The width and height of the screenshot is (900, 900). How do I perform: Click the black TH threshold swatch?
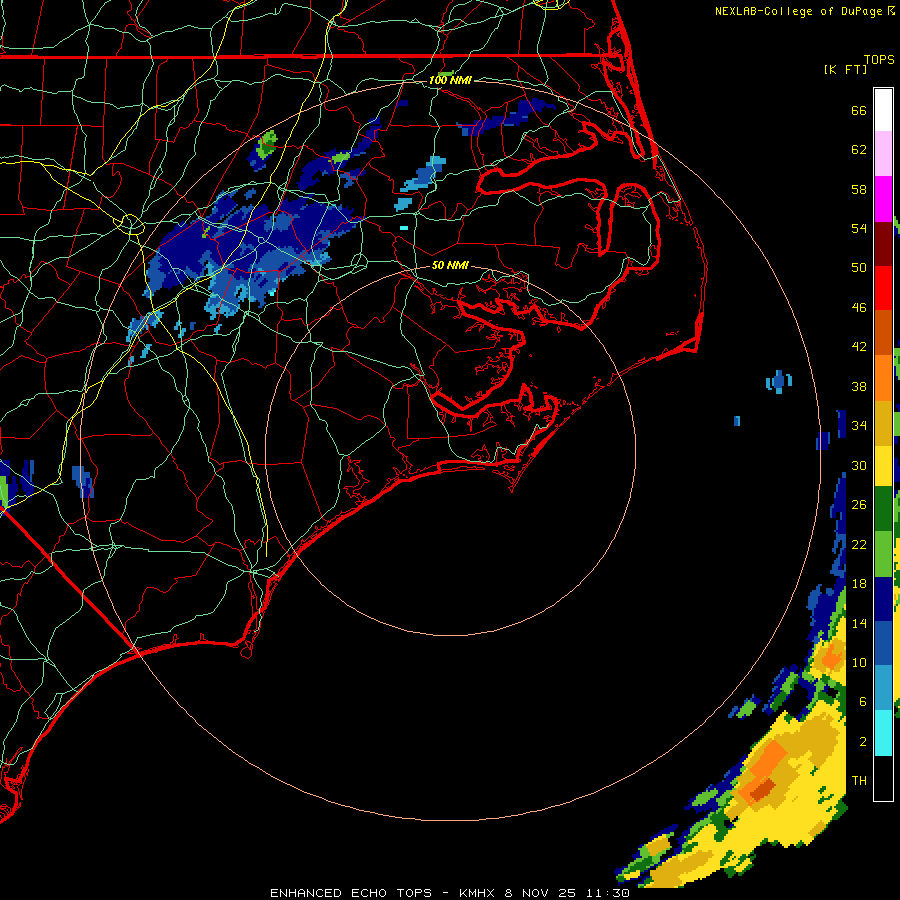tap(883, 778)
